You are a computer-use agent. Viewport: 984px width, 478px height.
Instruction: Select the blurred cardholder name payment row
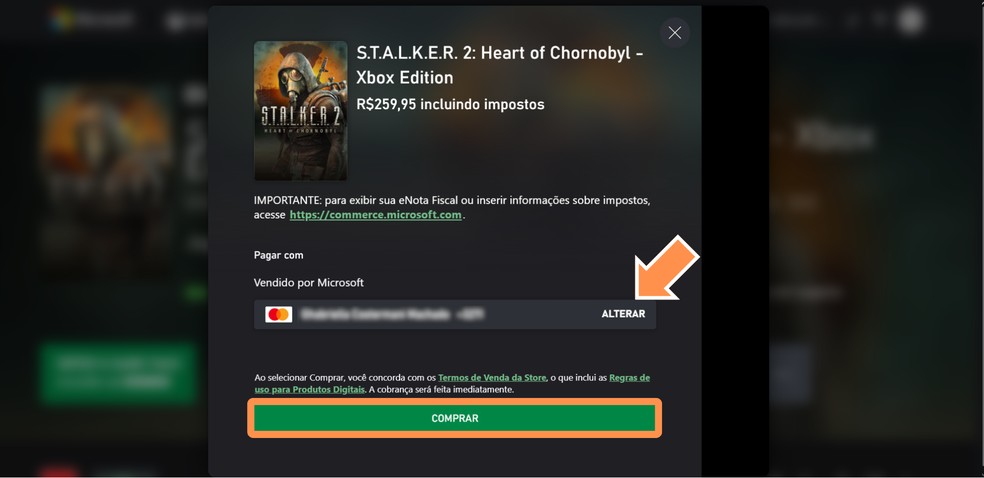click(455, 314)
